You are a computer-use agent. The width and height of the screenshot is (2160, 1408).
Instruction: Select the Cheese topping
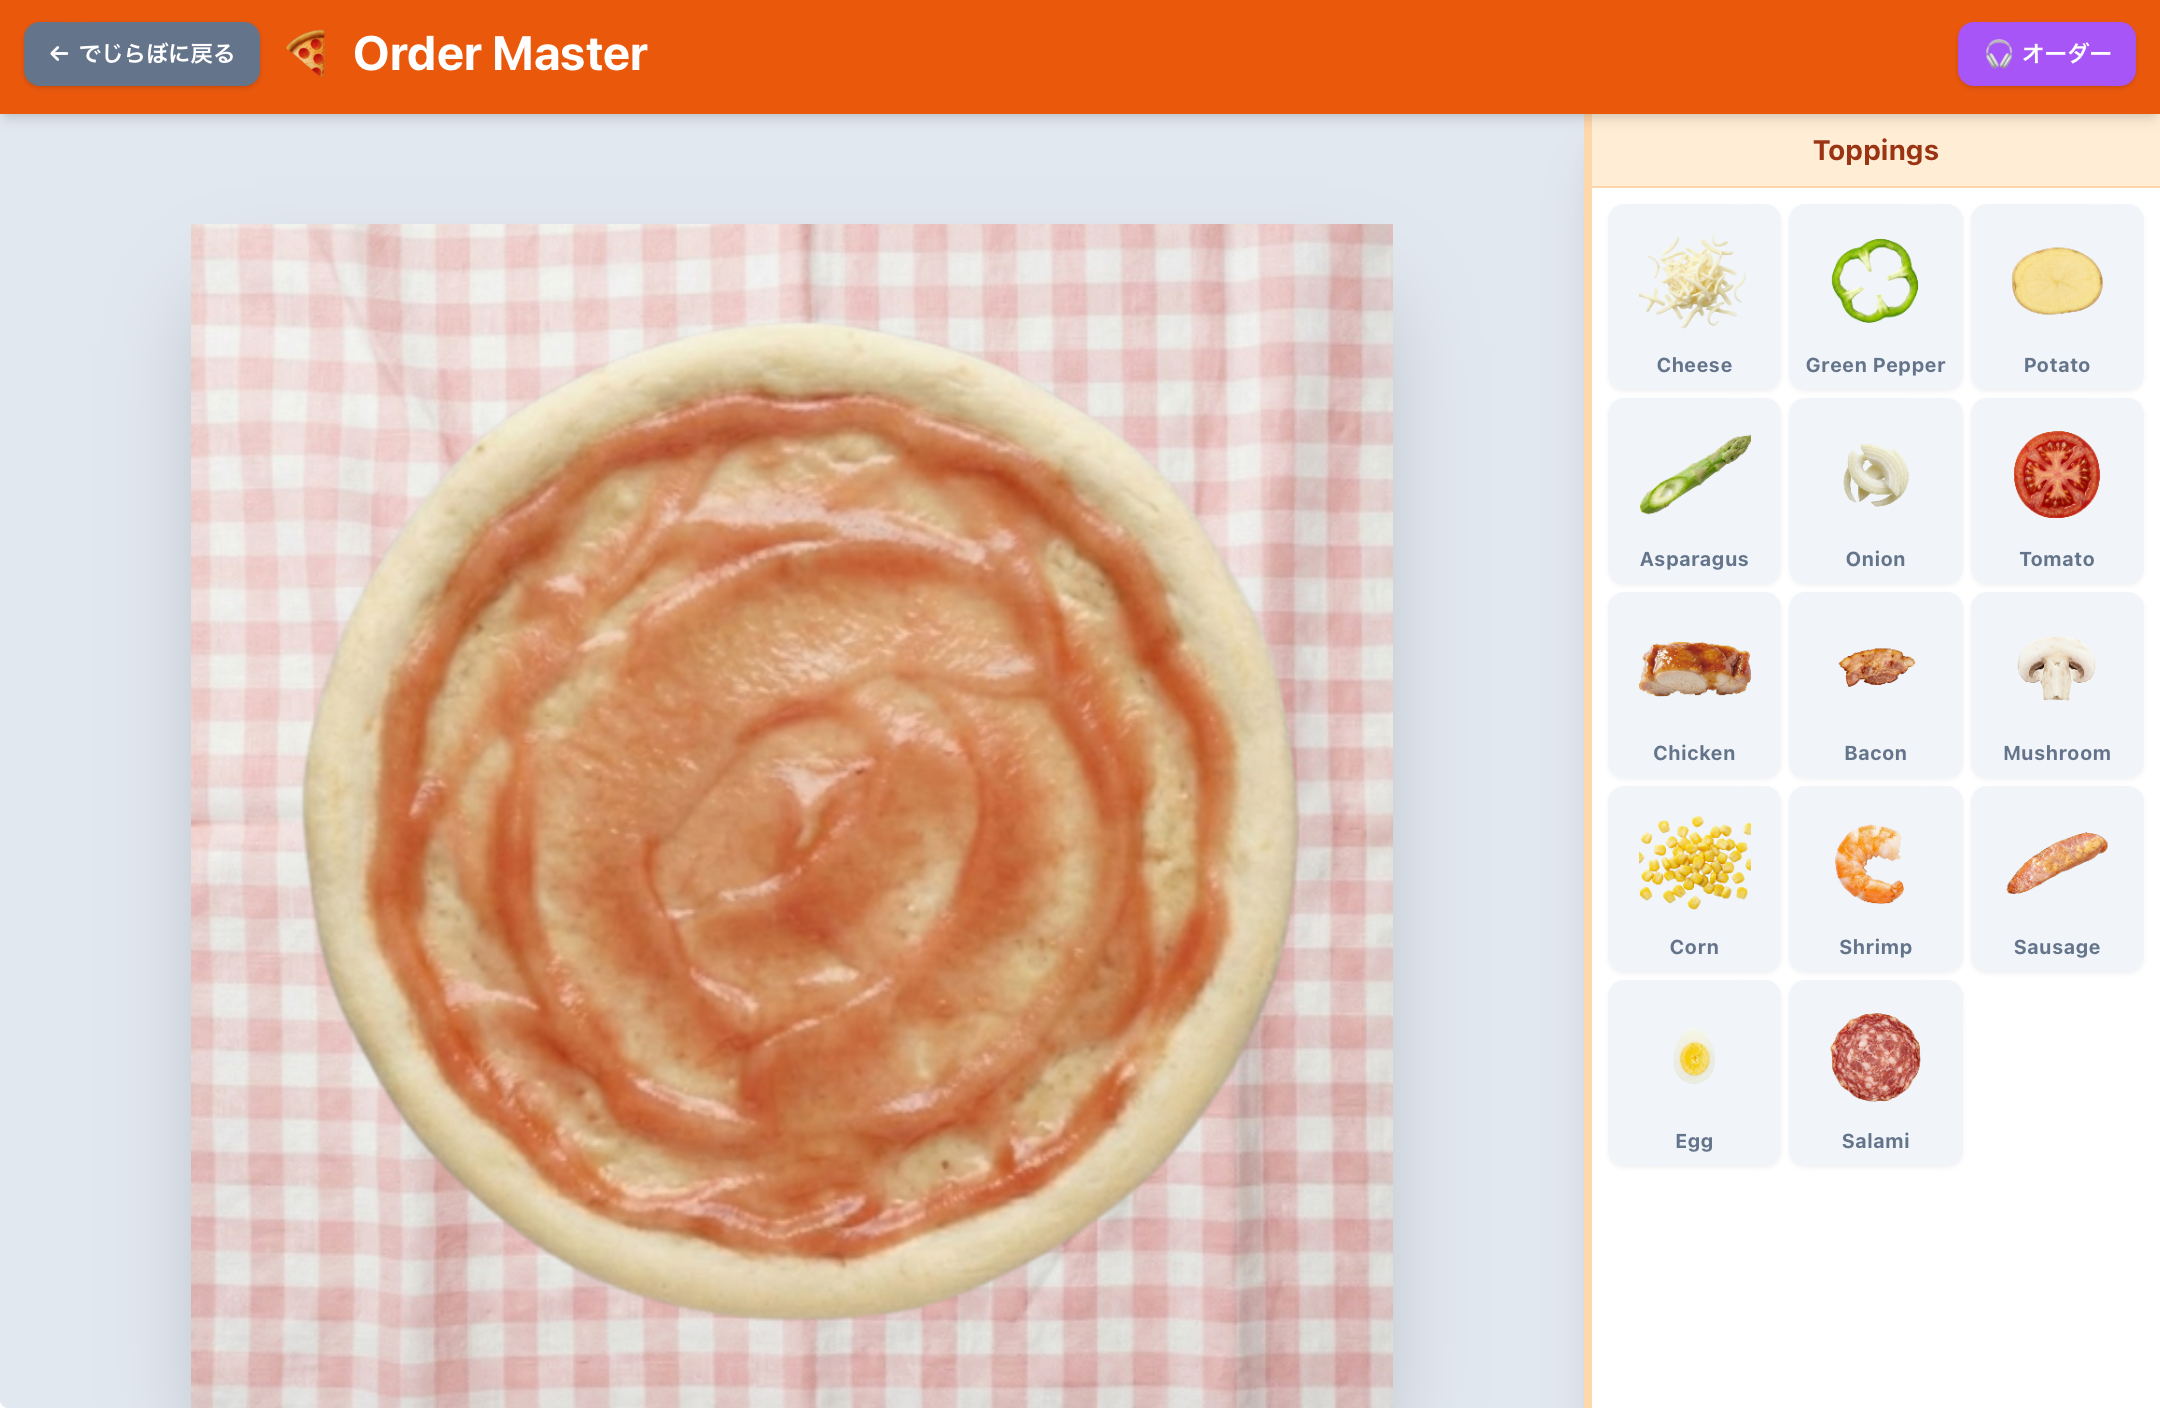1694,297
